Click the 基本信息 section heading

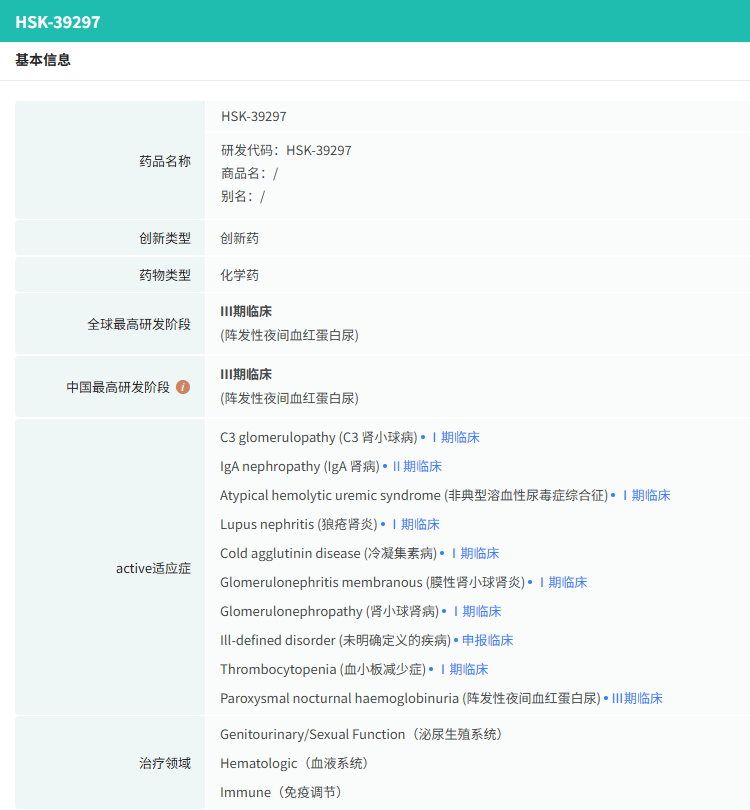(43, 60)
